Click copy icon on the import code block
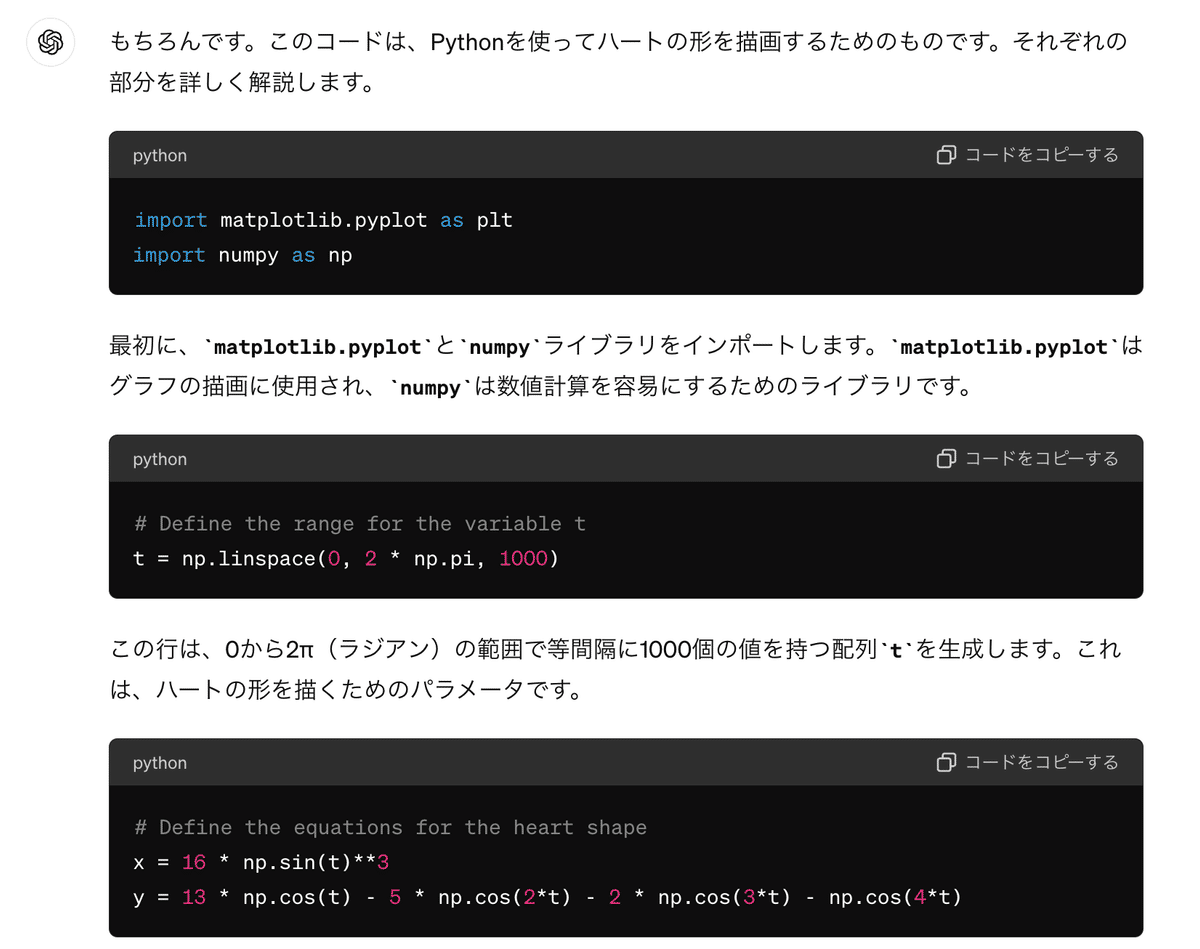 point(946,155)
